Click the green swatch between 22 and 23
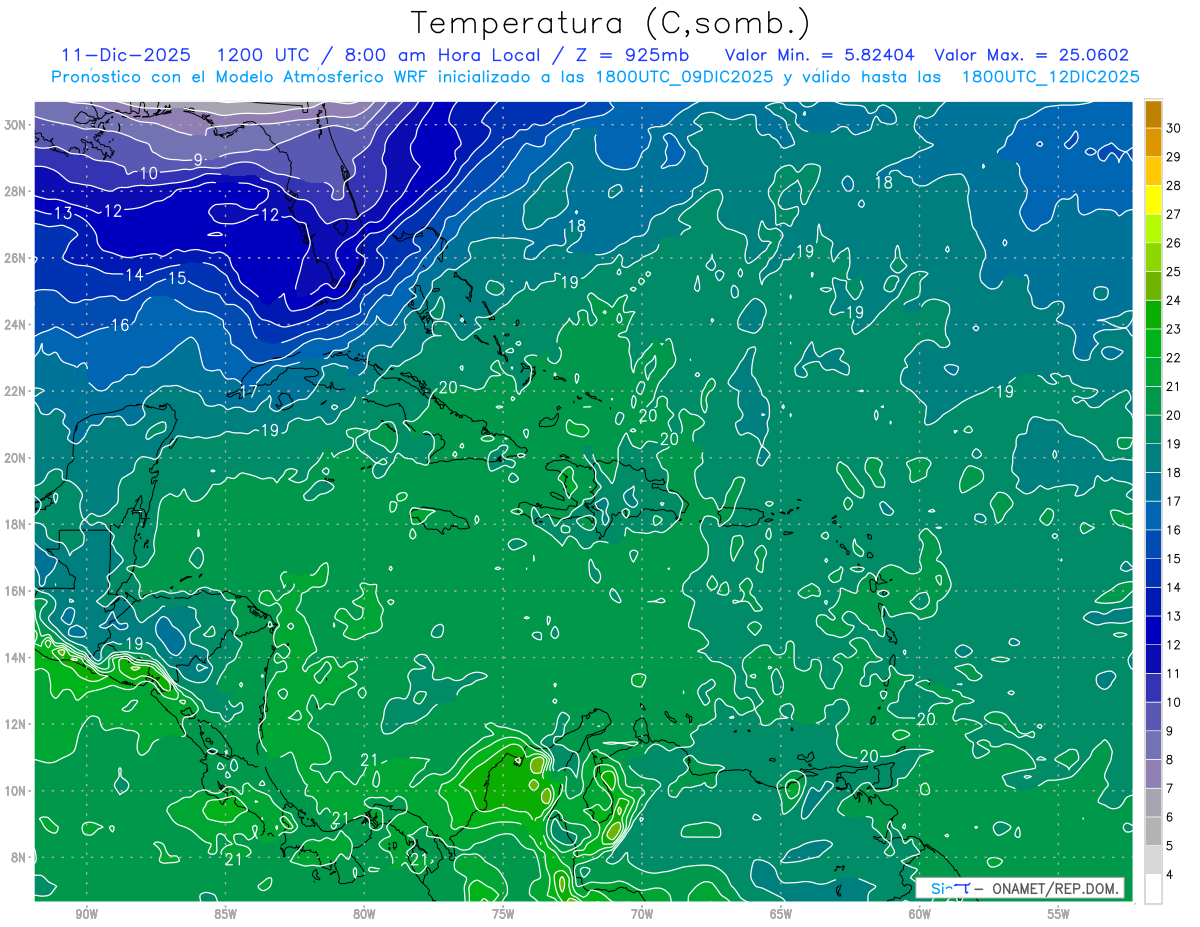 [x=1153, y=343]
